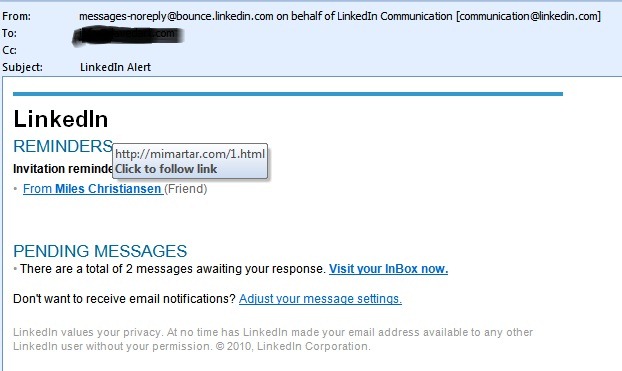The width and height of the screenshot is (622, 371).
Task: Click the LinkedIn values your privacy footer
Action: 273,339
